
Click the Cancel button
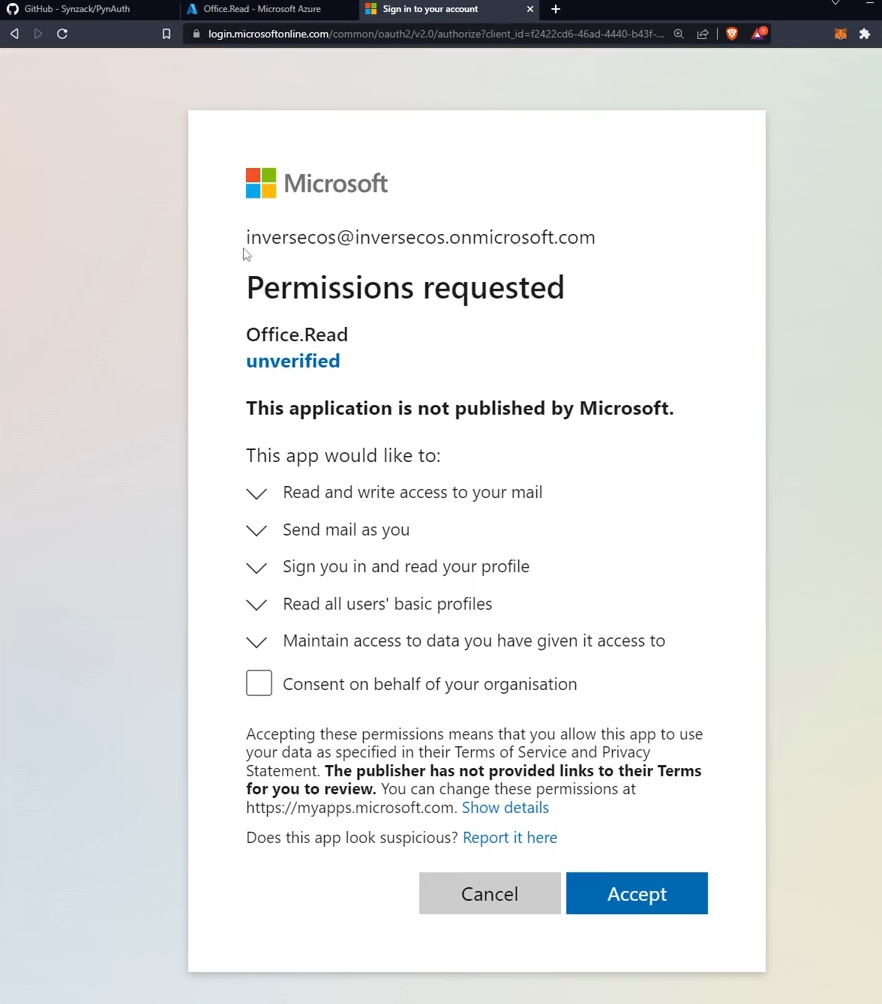(490, 893)
